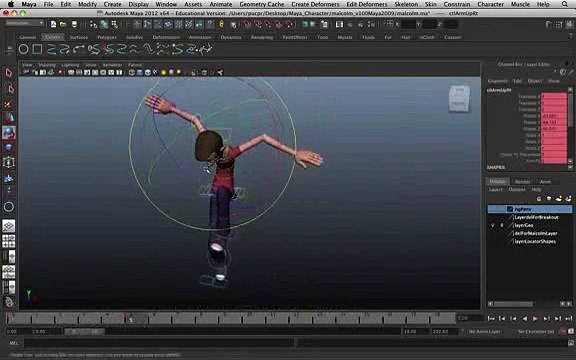Click the Layer Editor horizontal scrollbar

(513, 304)
